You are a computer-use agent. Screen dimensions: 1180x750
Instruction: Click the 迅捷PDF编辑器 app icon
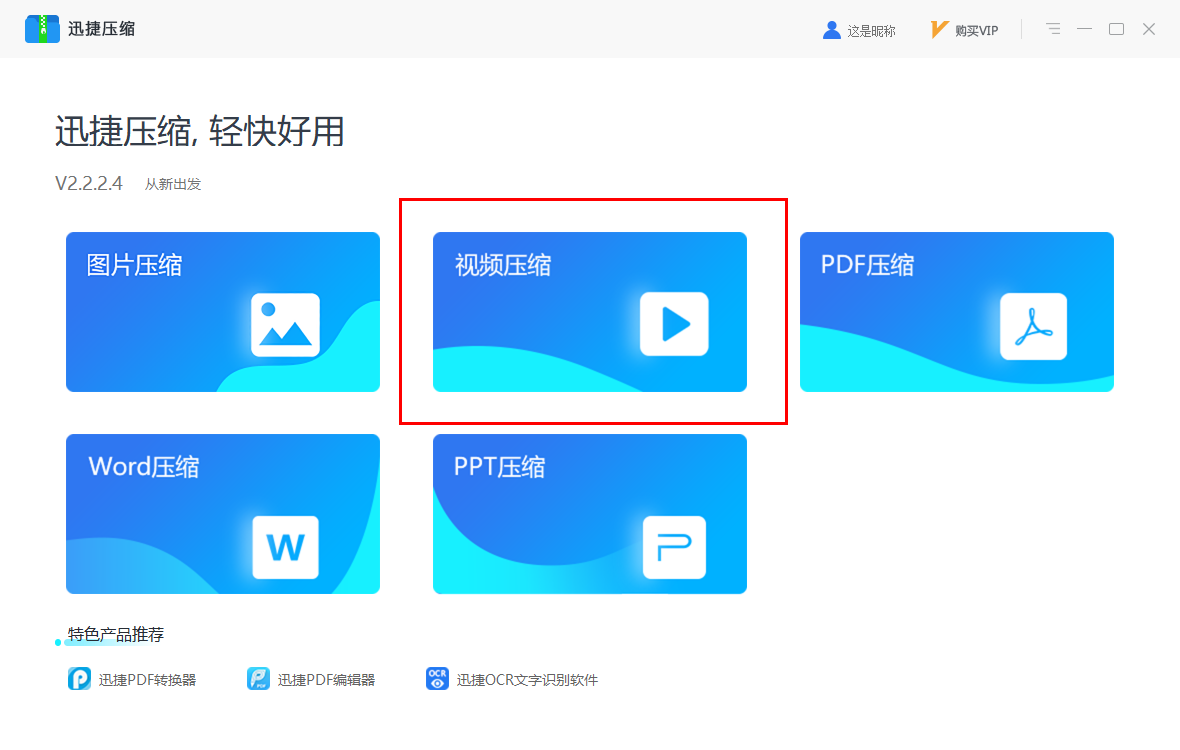(x=260, y=678)
